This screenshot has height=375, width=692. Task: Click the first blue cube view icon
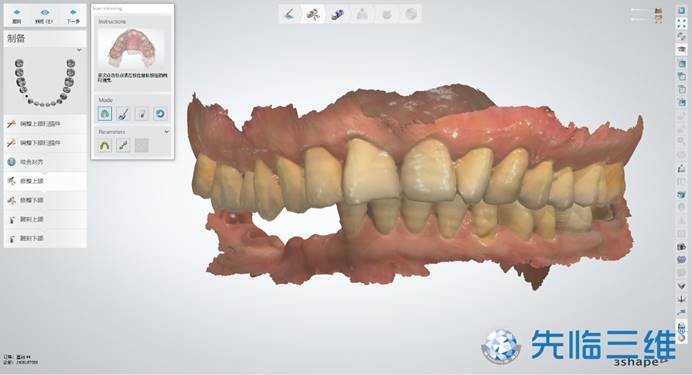[x=682, y=64]
